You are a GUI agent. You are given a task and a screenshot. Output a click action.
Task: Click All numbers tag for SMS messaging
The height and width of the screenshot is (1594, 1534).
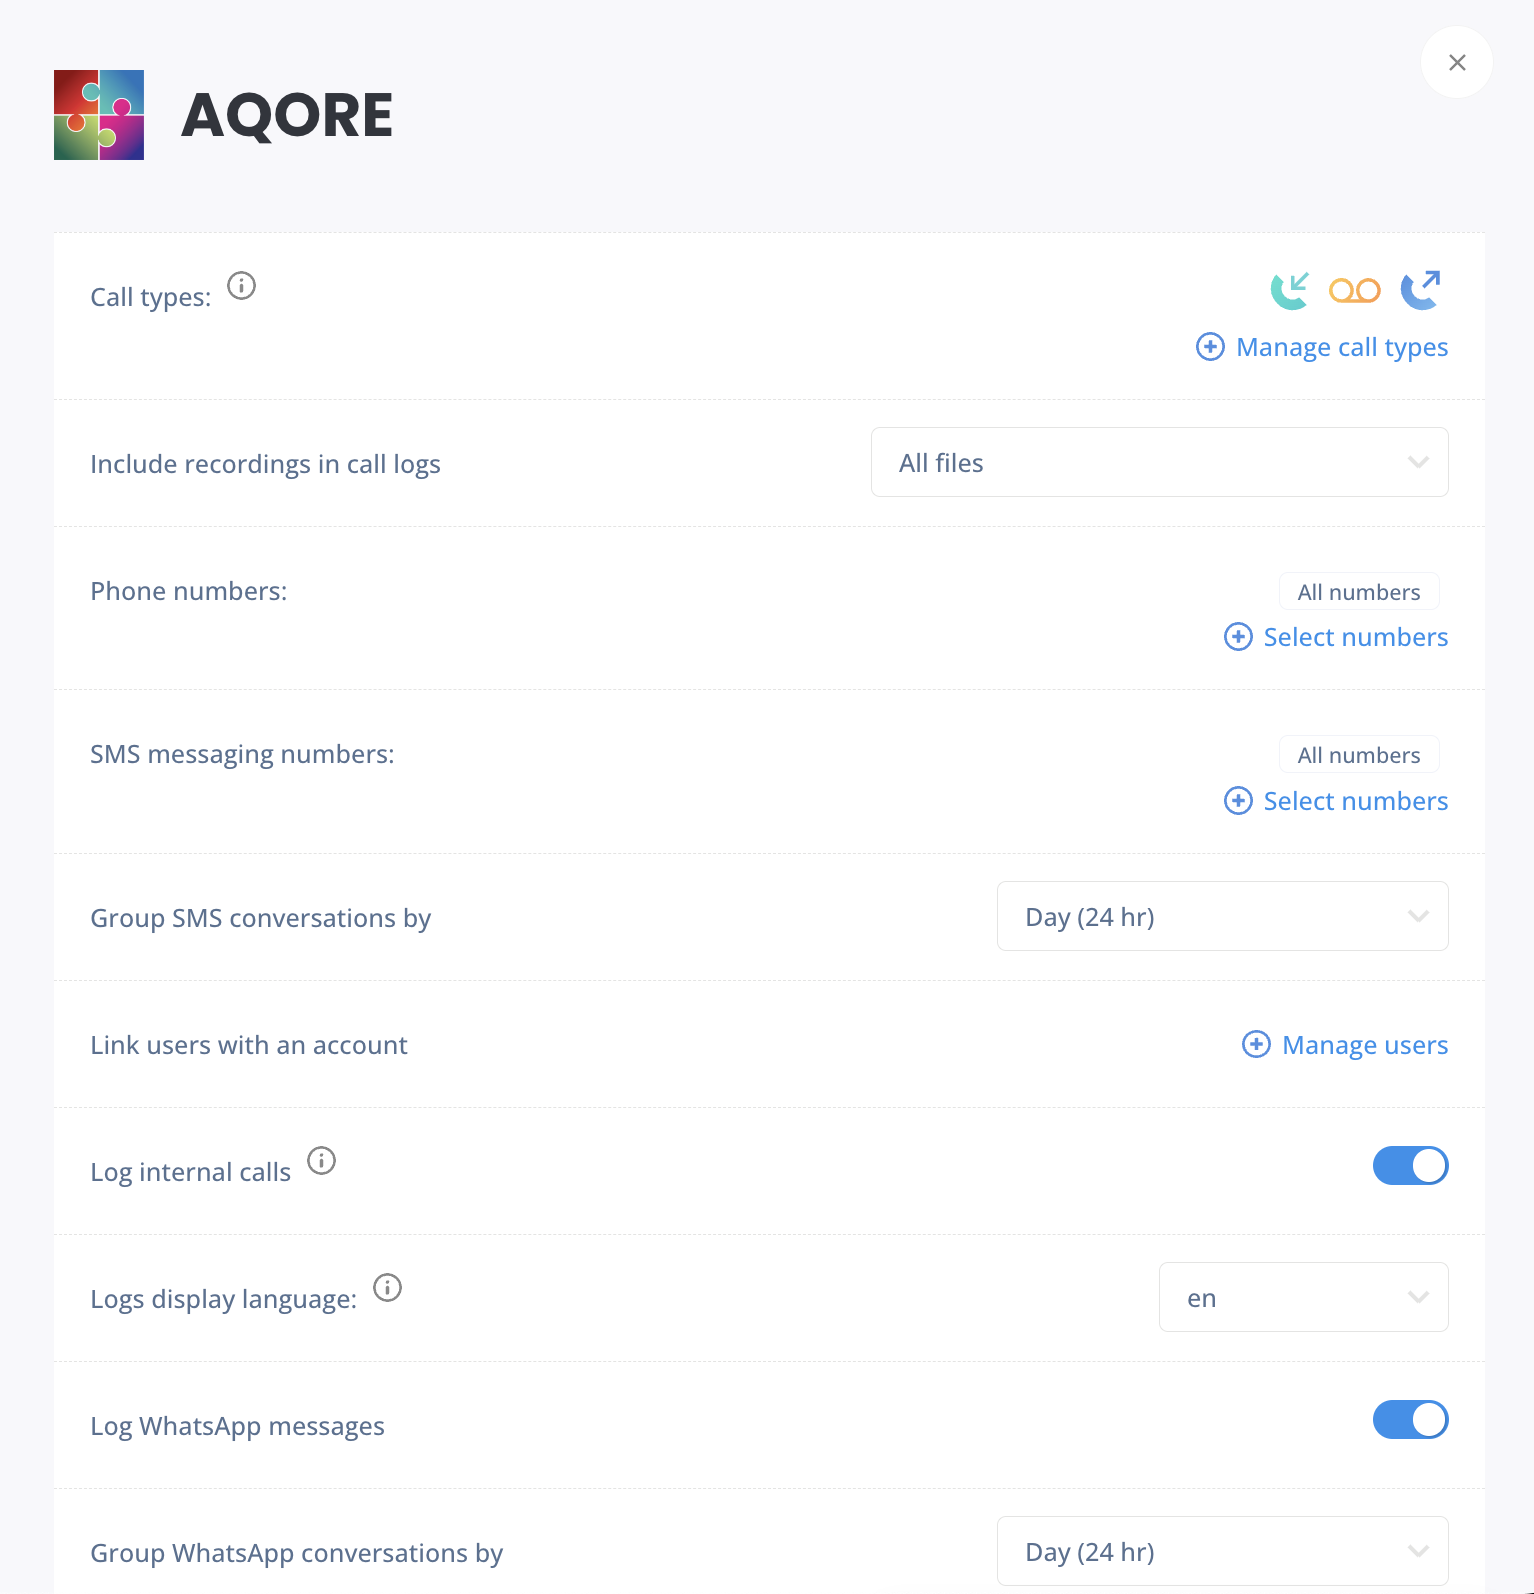tap(1359, 755)
